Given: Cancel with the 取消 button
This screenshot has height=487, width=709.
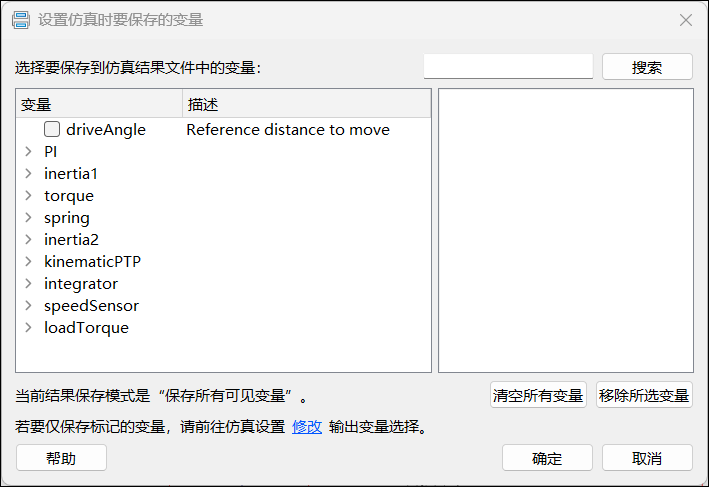Looking at the screenshot, I should 647,458.
